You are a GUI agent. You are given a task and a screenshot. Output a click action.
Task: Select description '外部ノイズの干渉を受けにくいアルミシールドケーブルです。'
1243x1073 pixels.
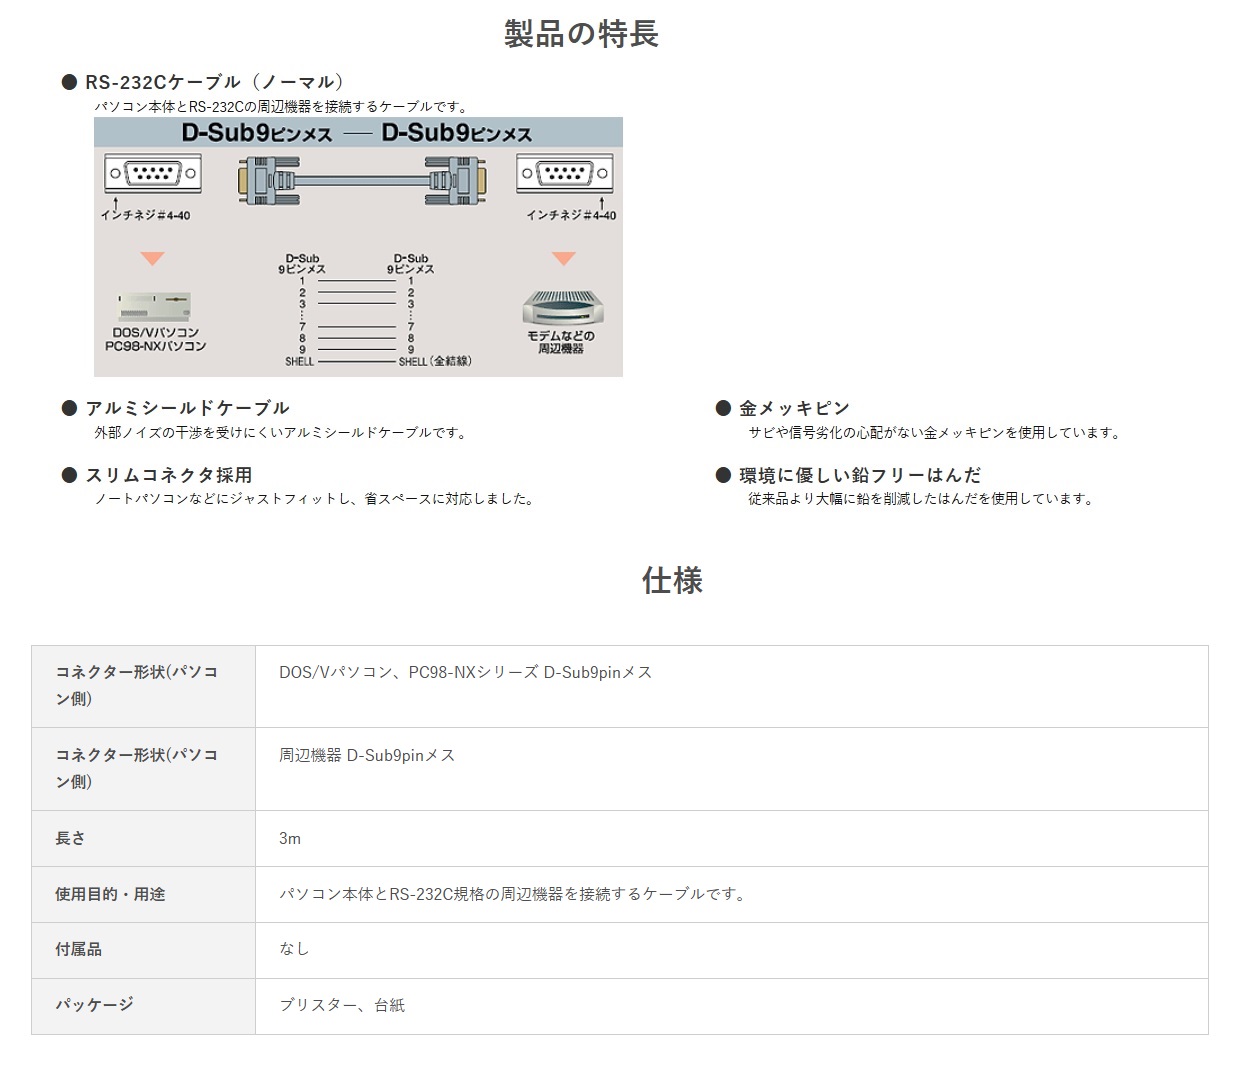point(281,433)
